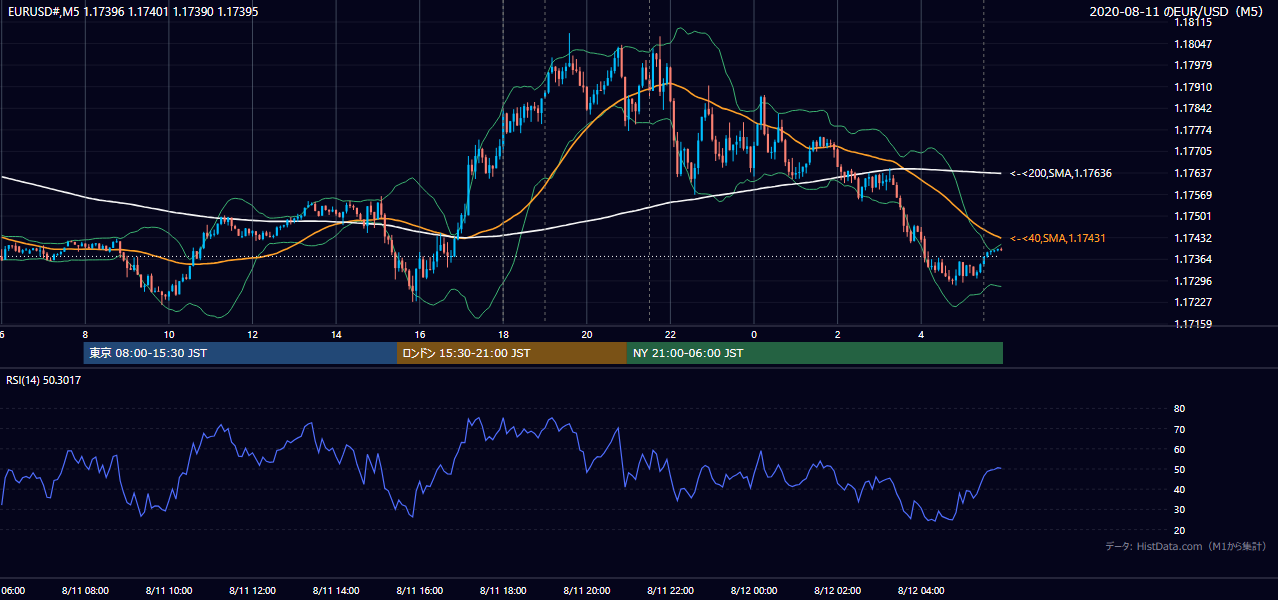Click the London session bar ロンドン 15:30-21:00 JST

point(512,353)
